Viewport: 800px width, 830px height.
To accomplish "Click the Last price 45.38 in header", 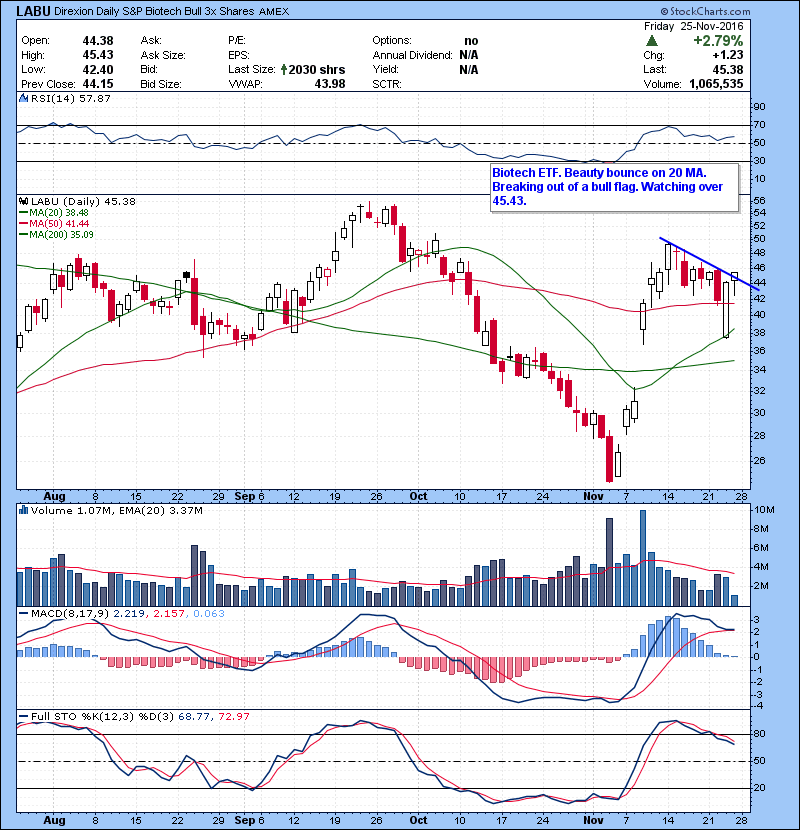I will [x=727, y=69].
